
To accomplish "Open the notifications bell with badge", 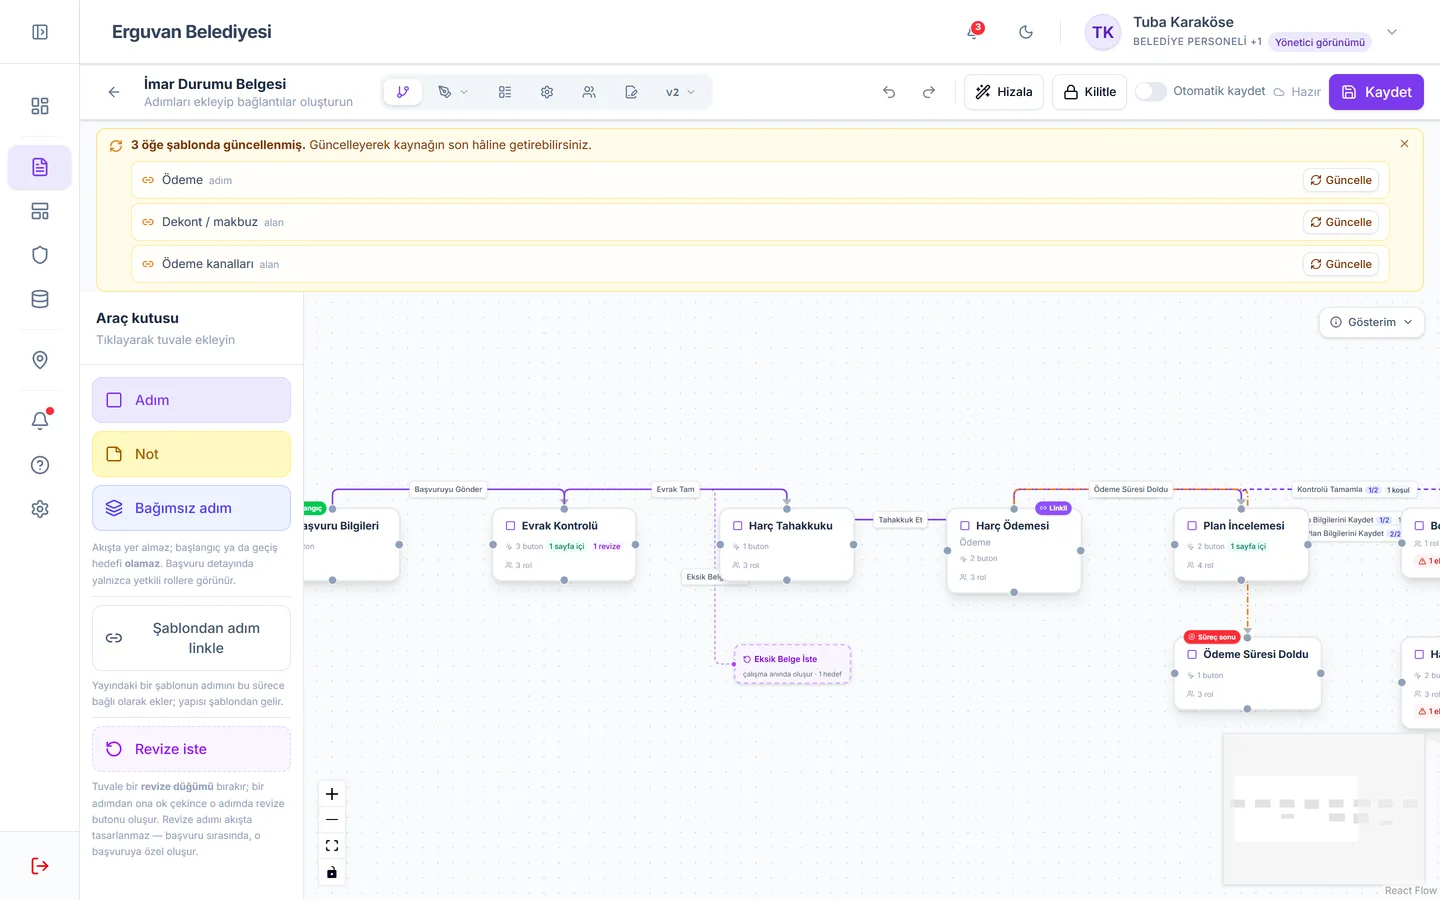I will click(974, 31).
